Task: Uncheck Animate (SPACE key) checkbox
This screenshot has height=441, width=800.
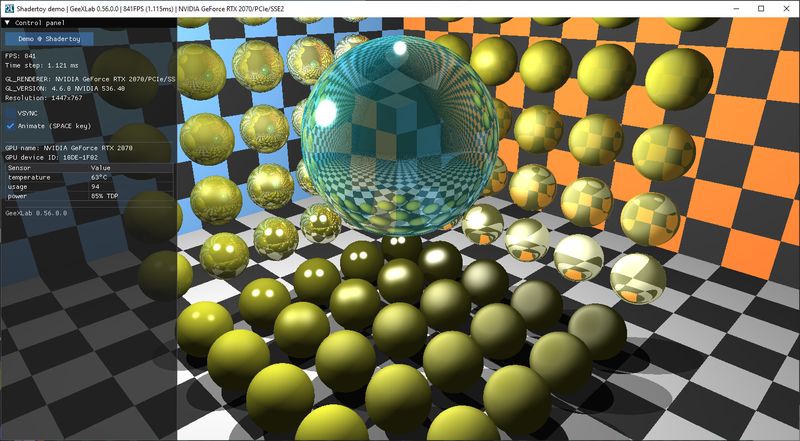Action: click(10, 126)
